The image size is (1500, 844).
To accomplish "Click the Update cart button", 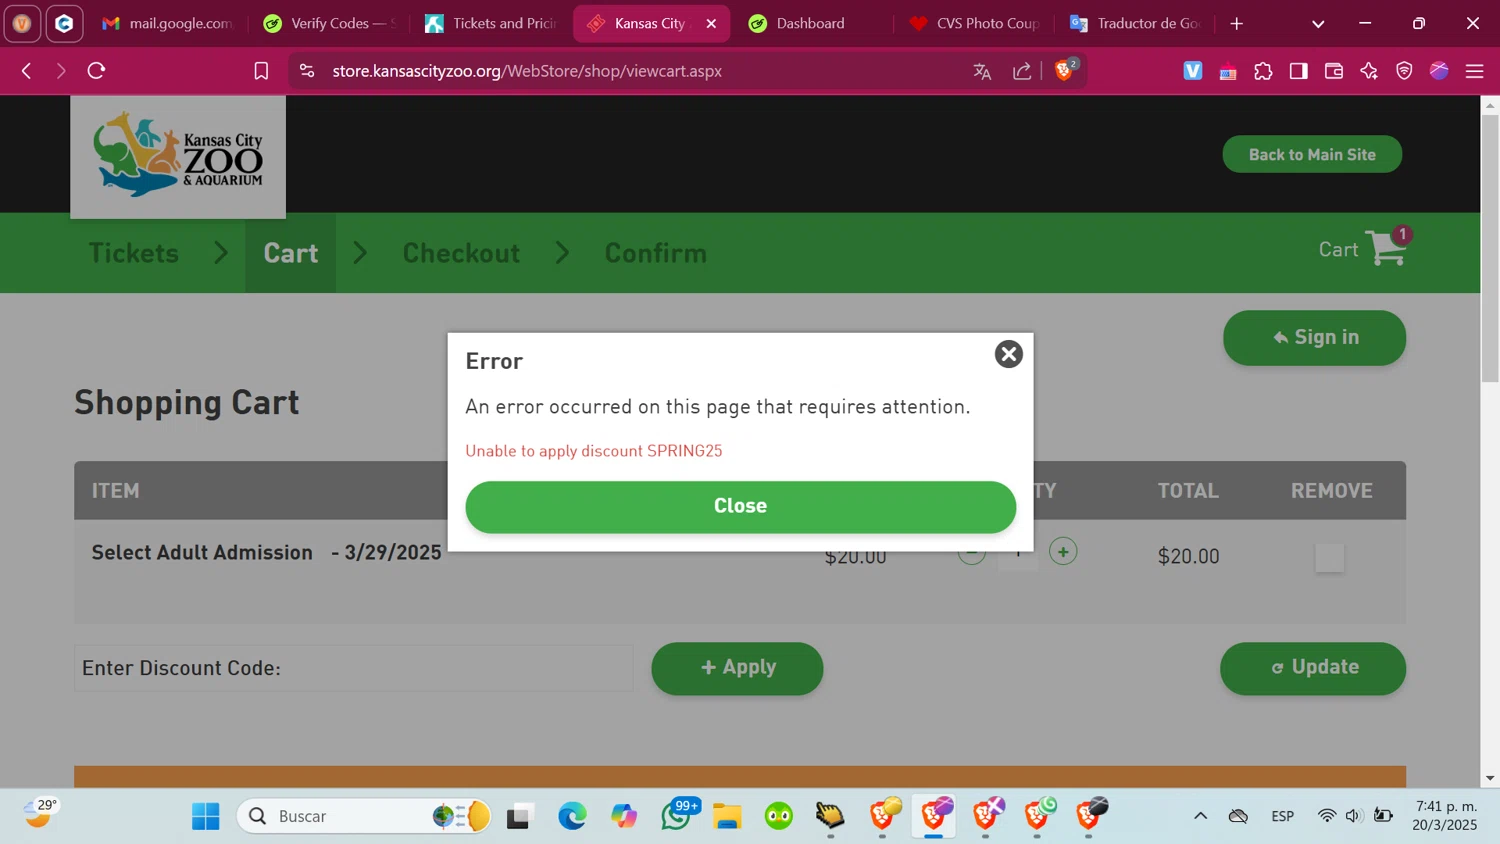I will coord(1312,668).
